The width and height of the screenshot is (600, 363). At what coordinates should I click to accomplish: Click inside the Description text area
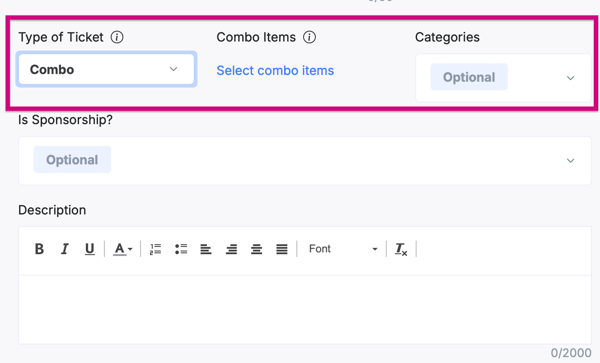(x=305, y=309)
